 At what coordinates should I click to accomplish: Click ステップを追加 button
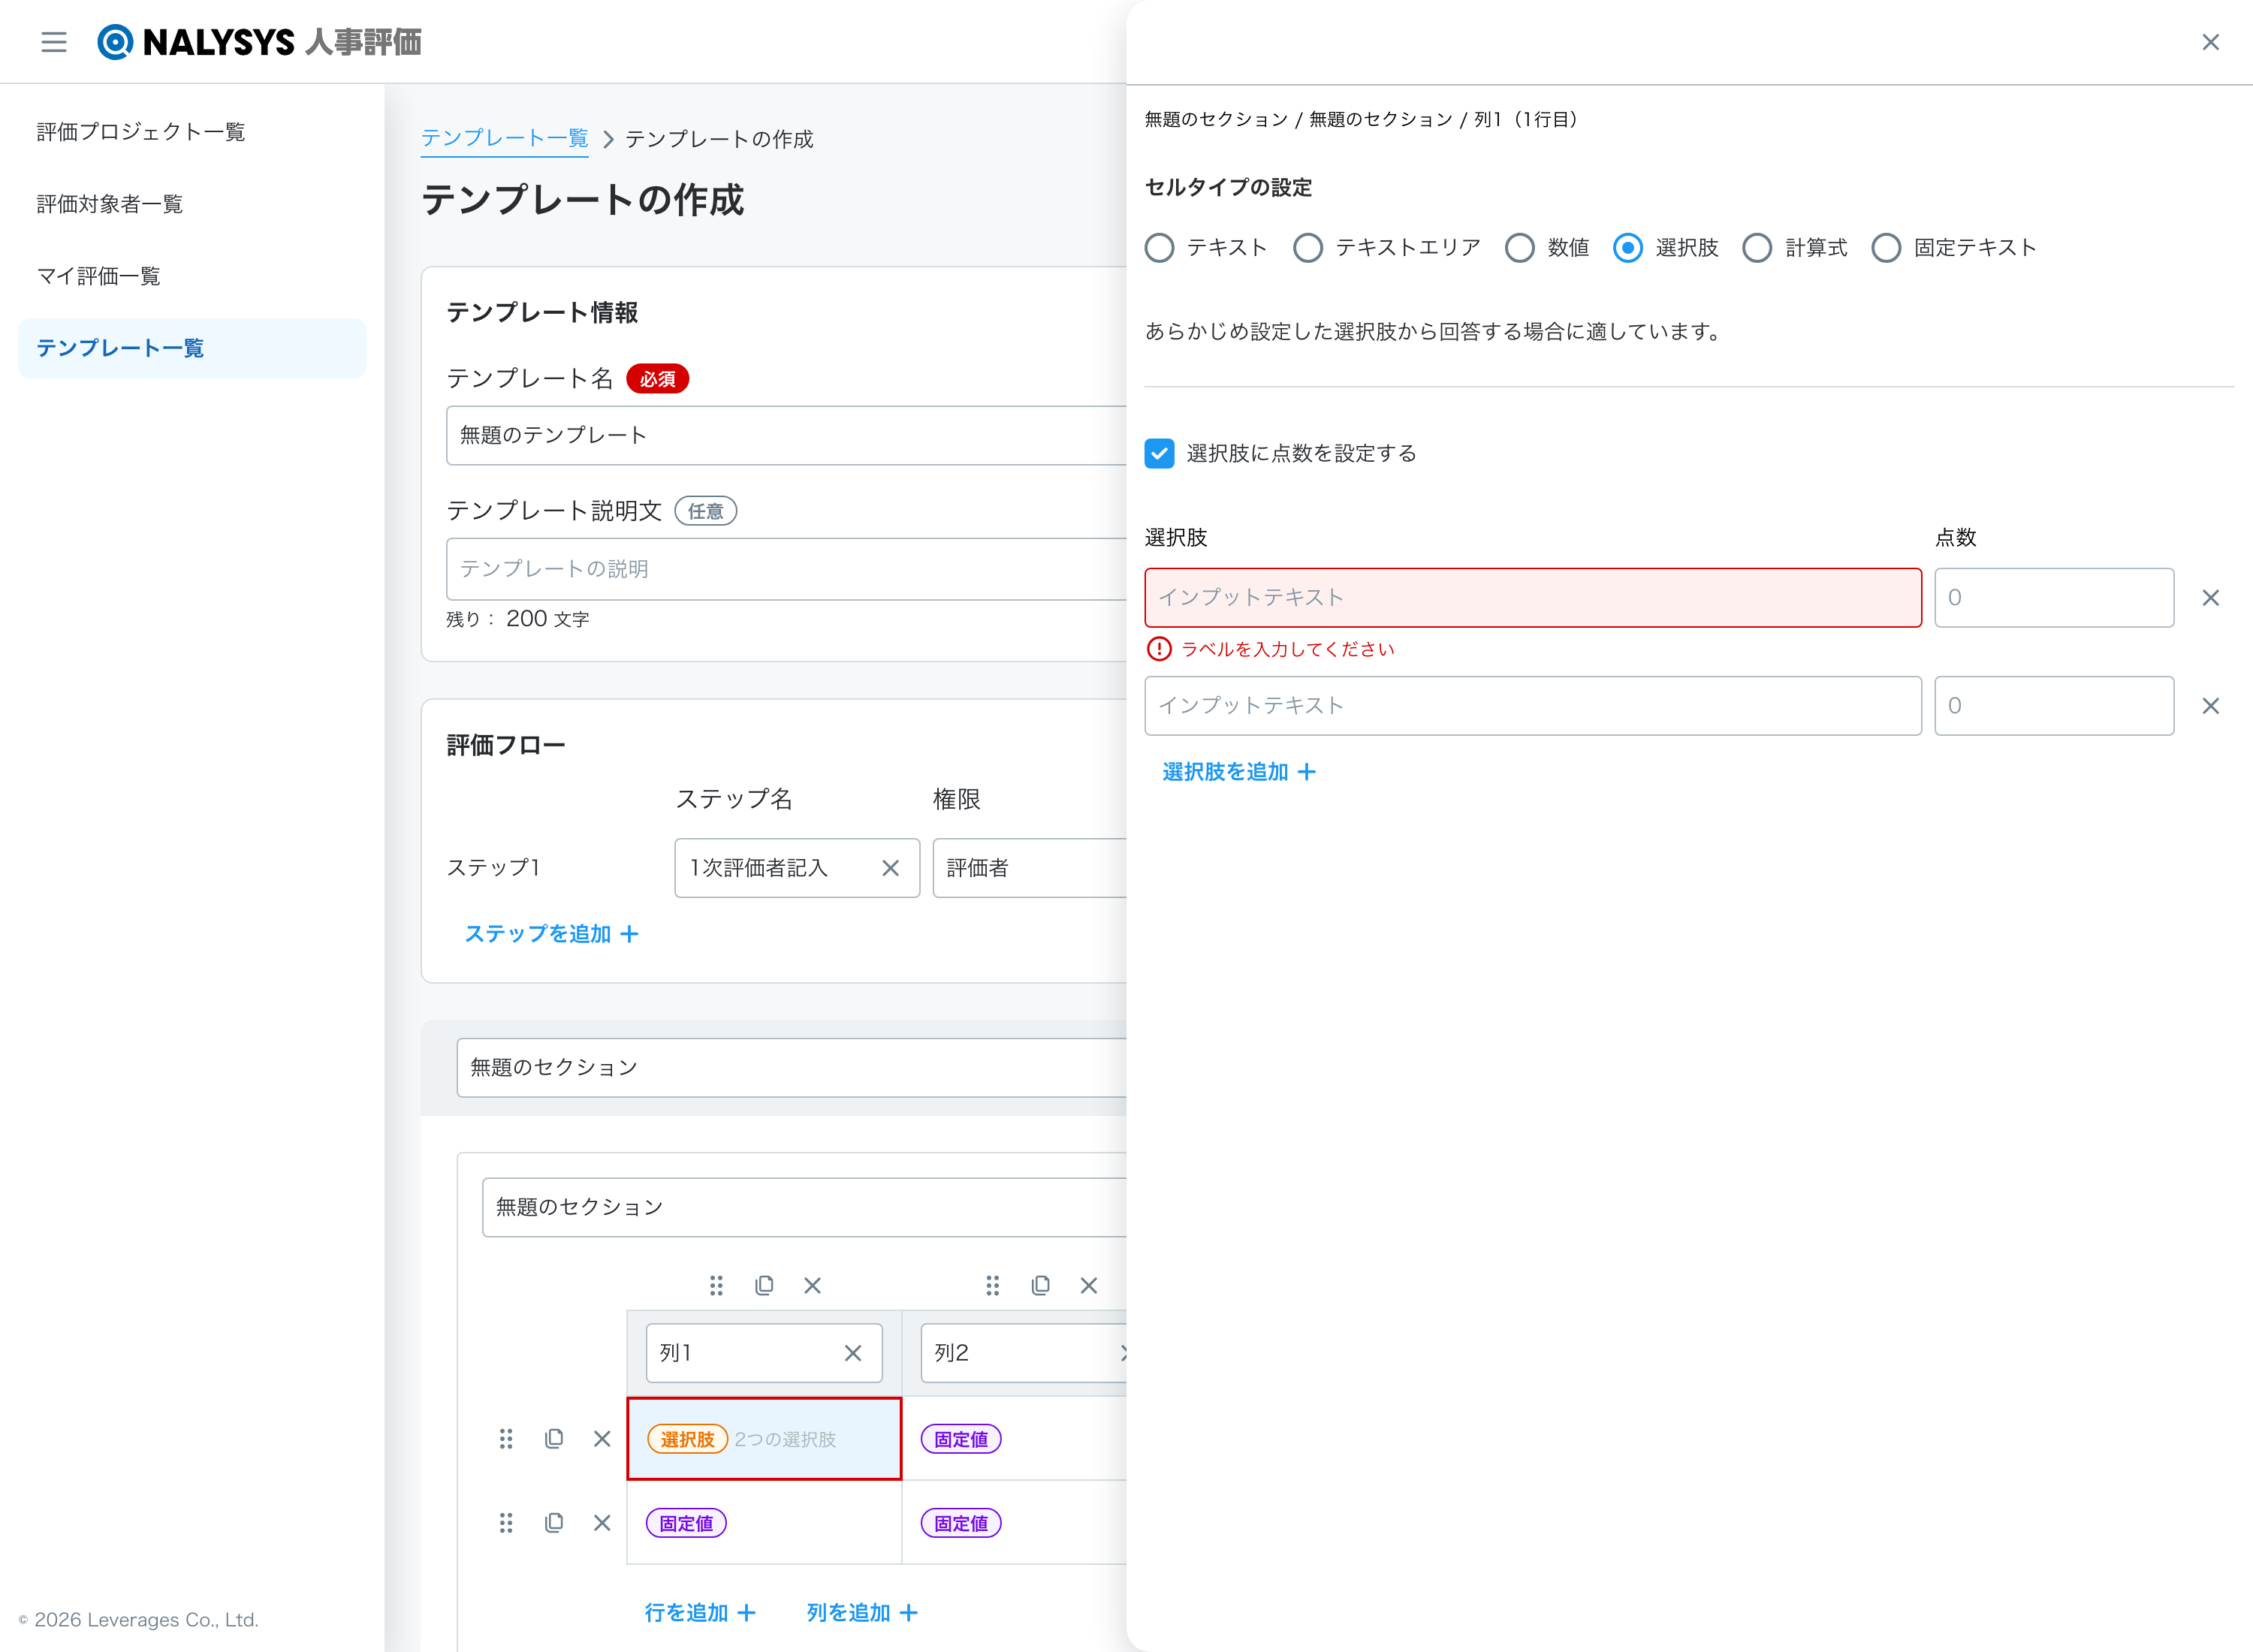[551, 934]
